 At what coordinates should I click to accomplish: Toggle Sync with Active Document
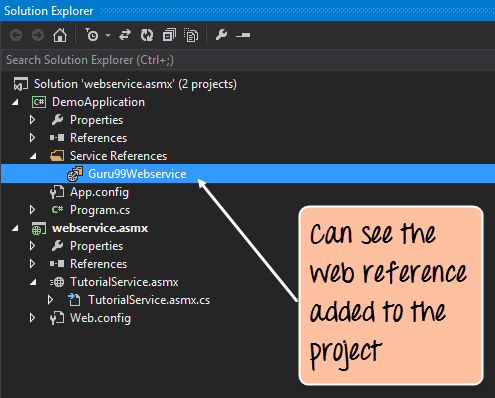pos(125,35)
